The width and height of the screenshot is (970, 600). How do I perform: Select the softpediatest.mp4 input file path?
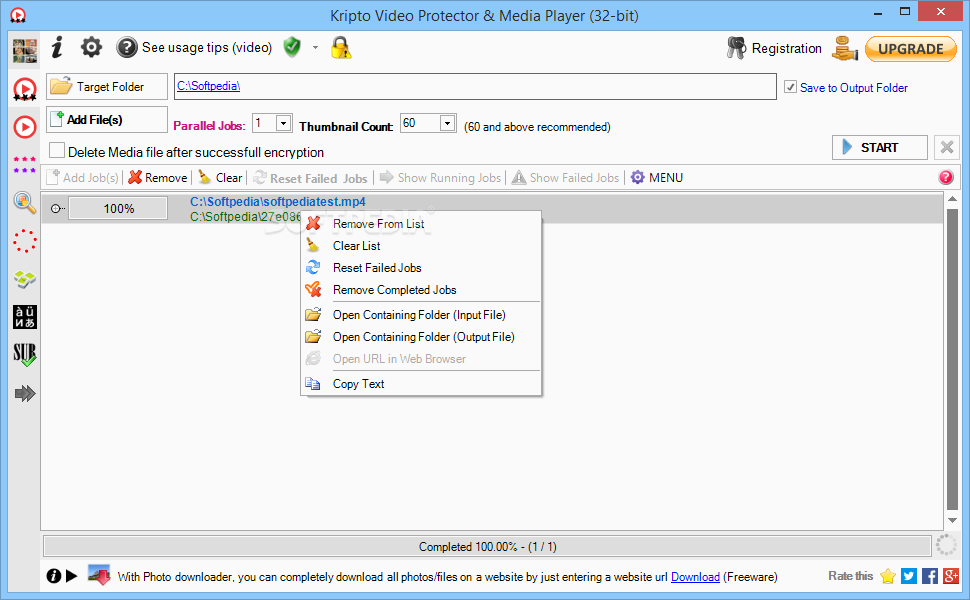[x=278, y=202]
